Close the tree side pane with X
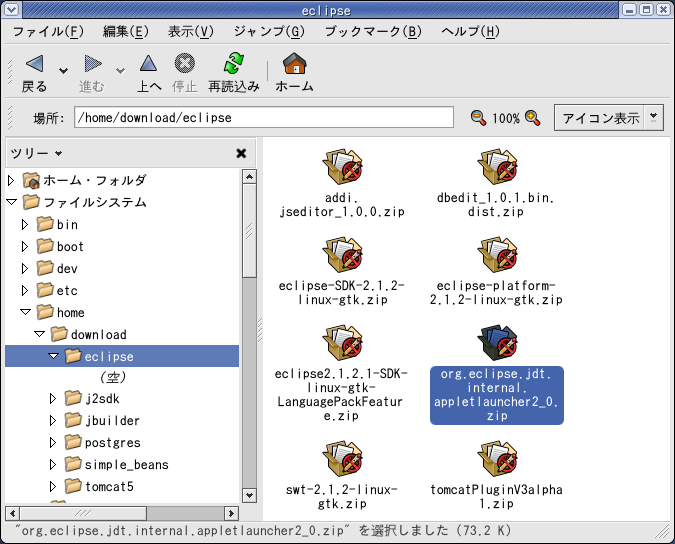The height and width of the screenshot is (544, 675). 241,153
